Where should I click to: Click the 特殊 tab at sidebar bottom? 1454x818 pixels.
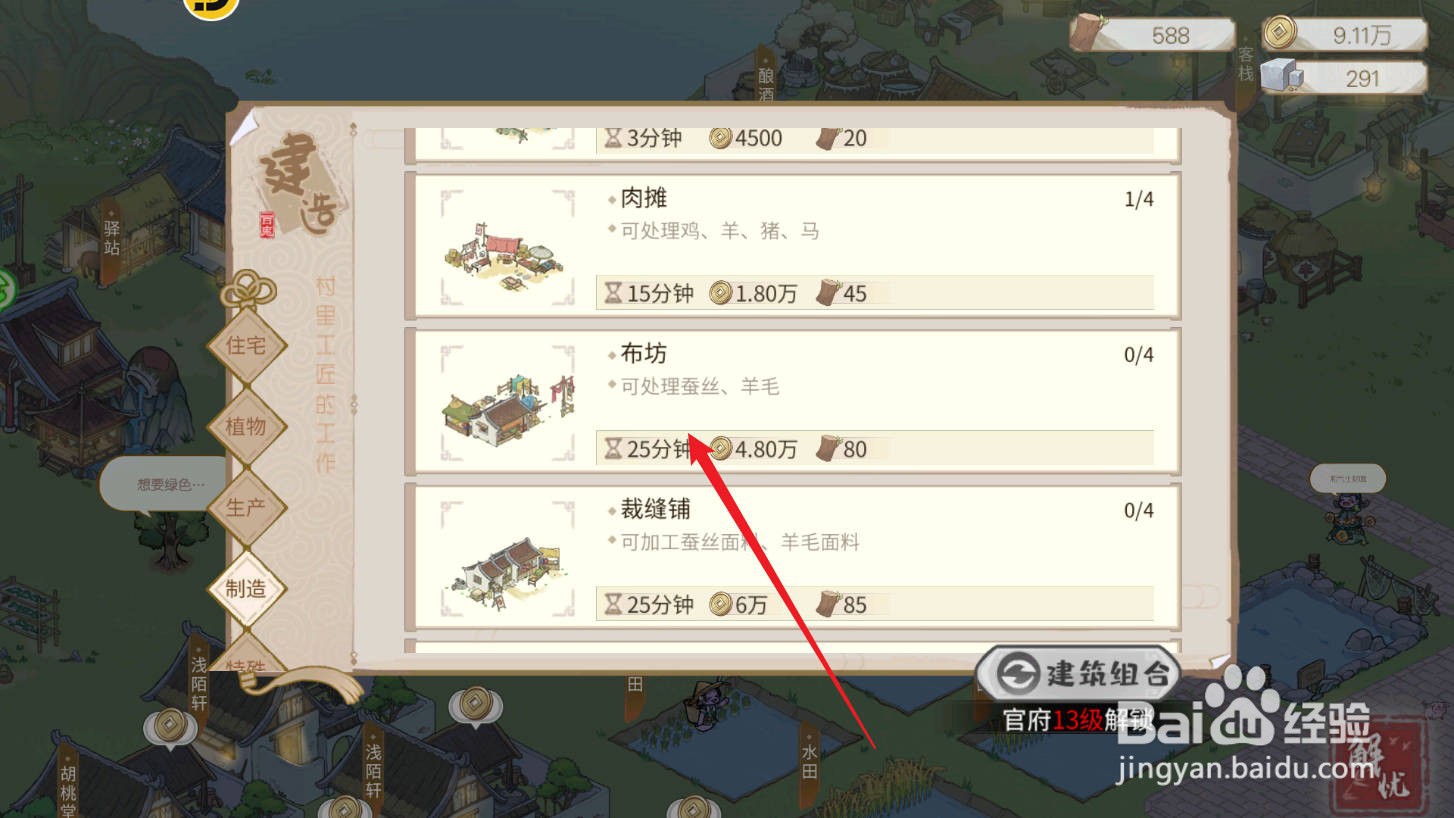point(246,664)
